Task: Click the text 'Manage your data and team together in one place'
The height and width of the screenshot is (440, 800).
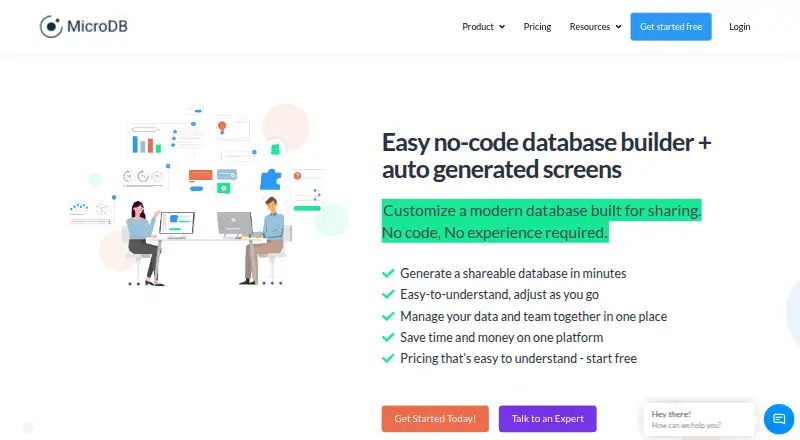Action: (533, 316)
